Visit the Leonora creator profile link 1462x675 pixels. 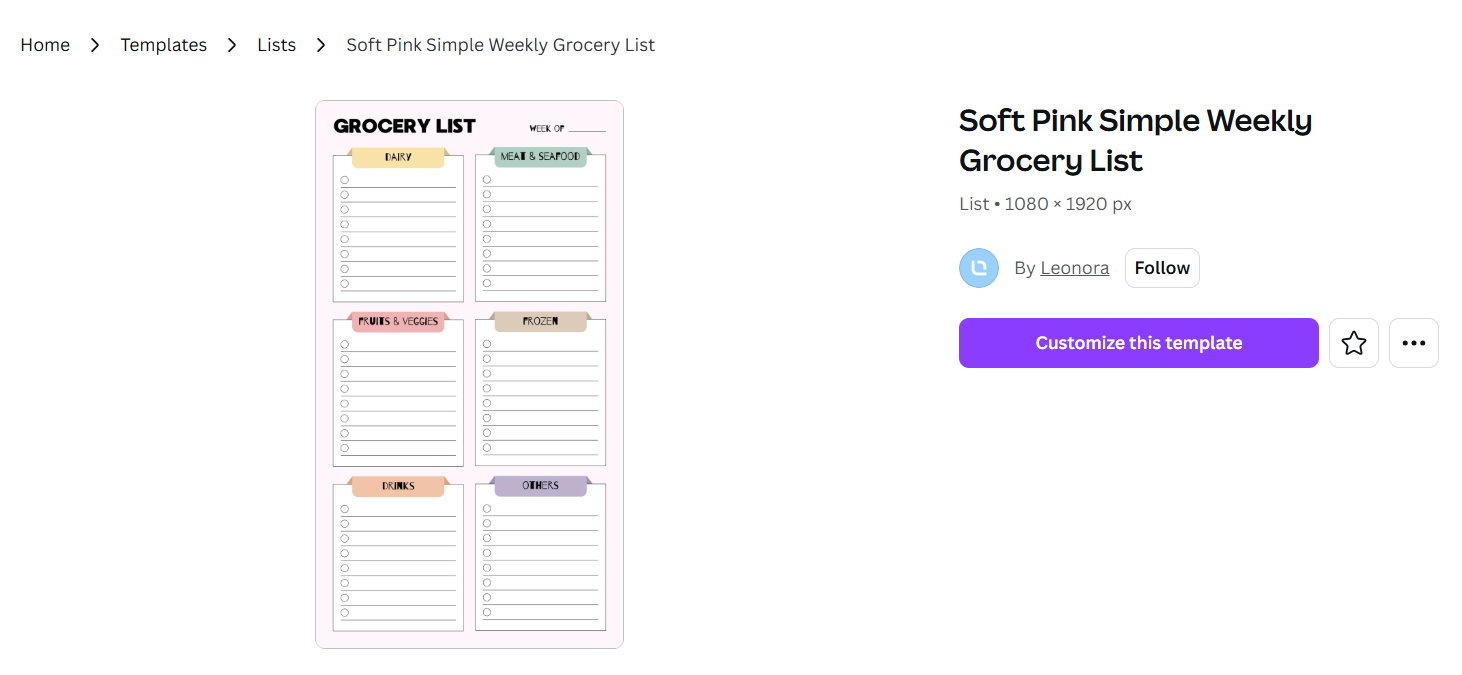pyautogui.click(x=1074, y=268)
